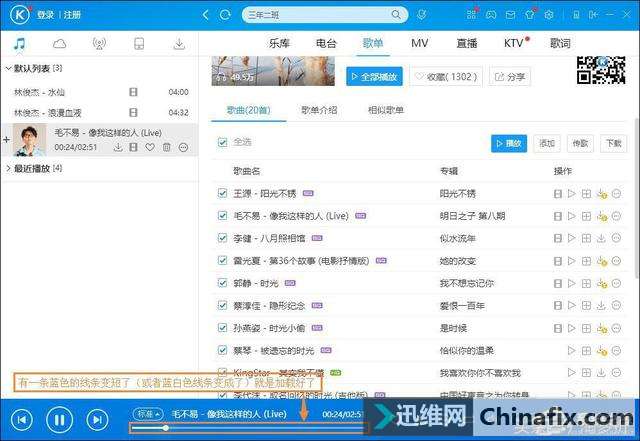Open the mail messages icon

[510, 15]
